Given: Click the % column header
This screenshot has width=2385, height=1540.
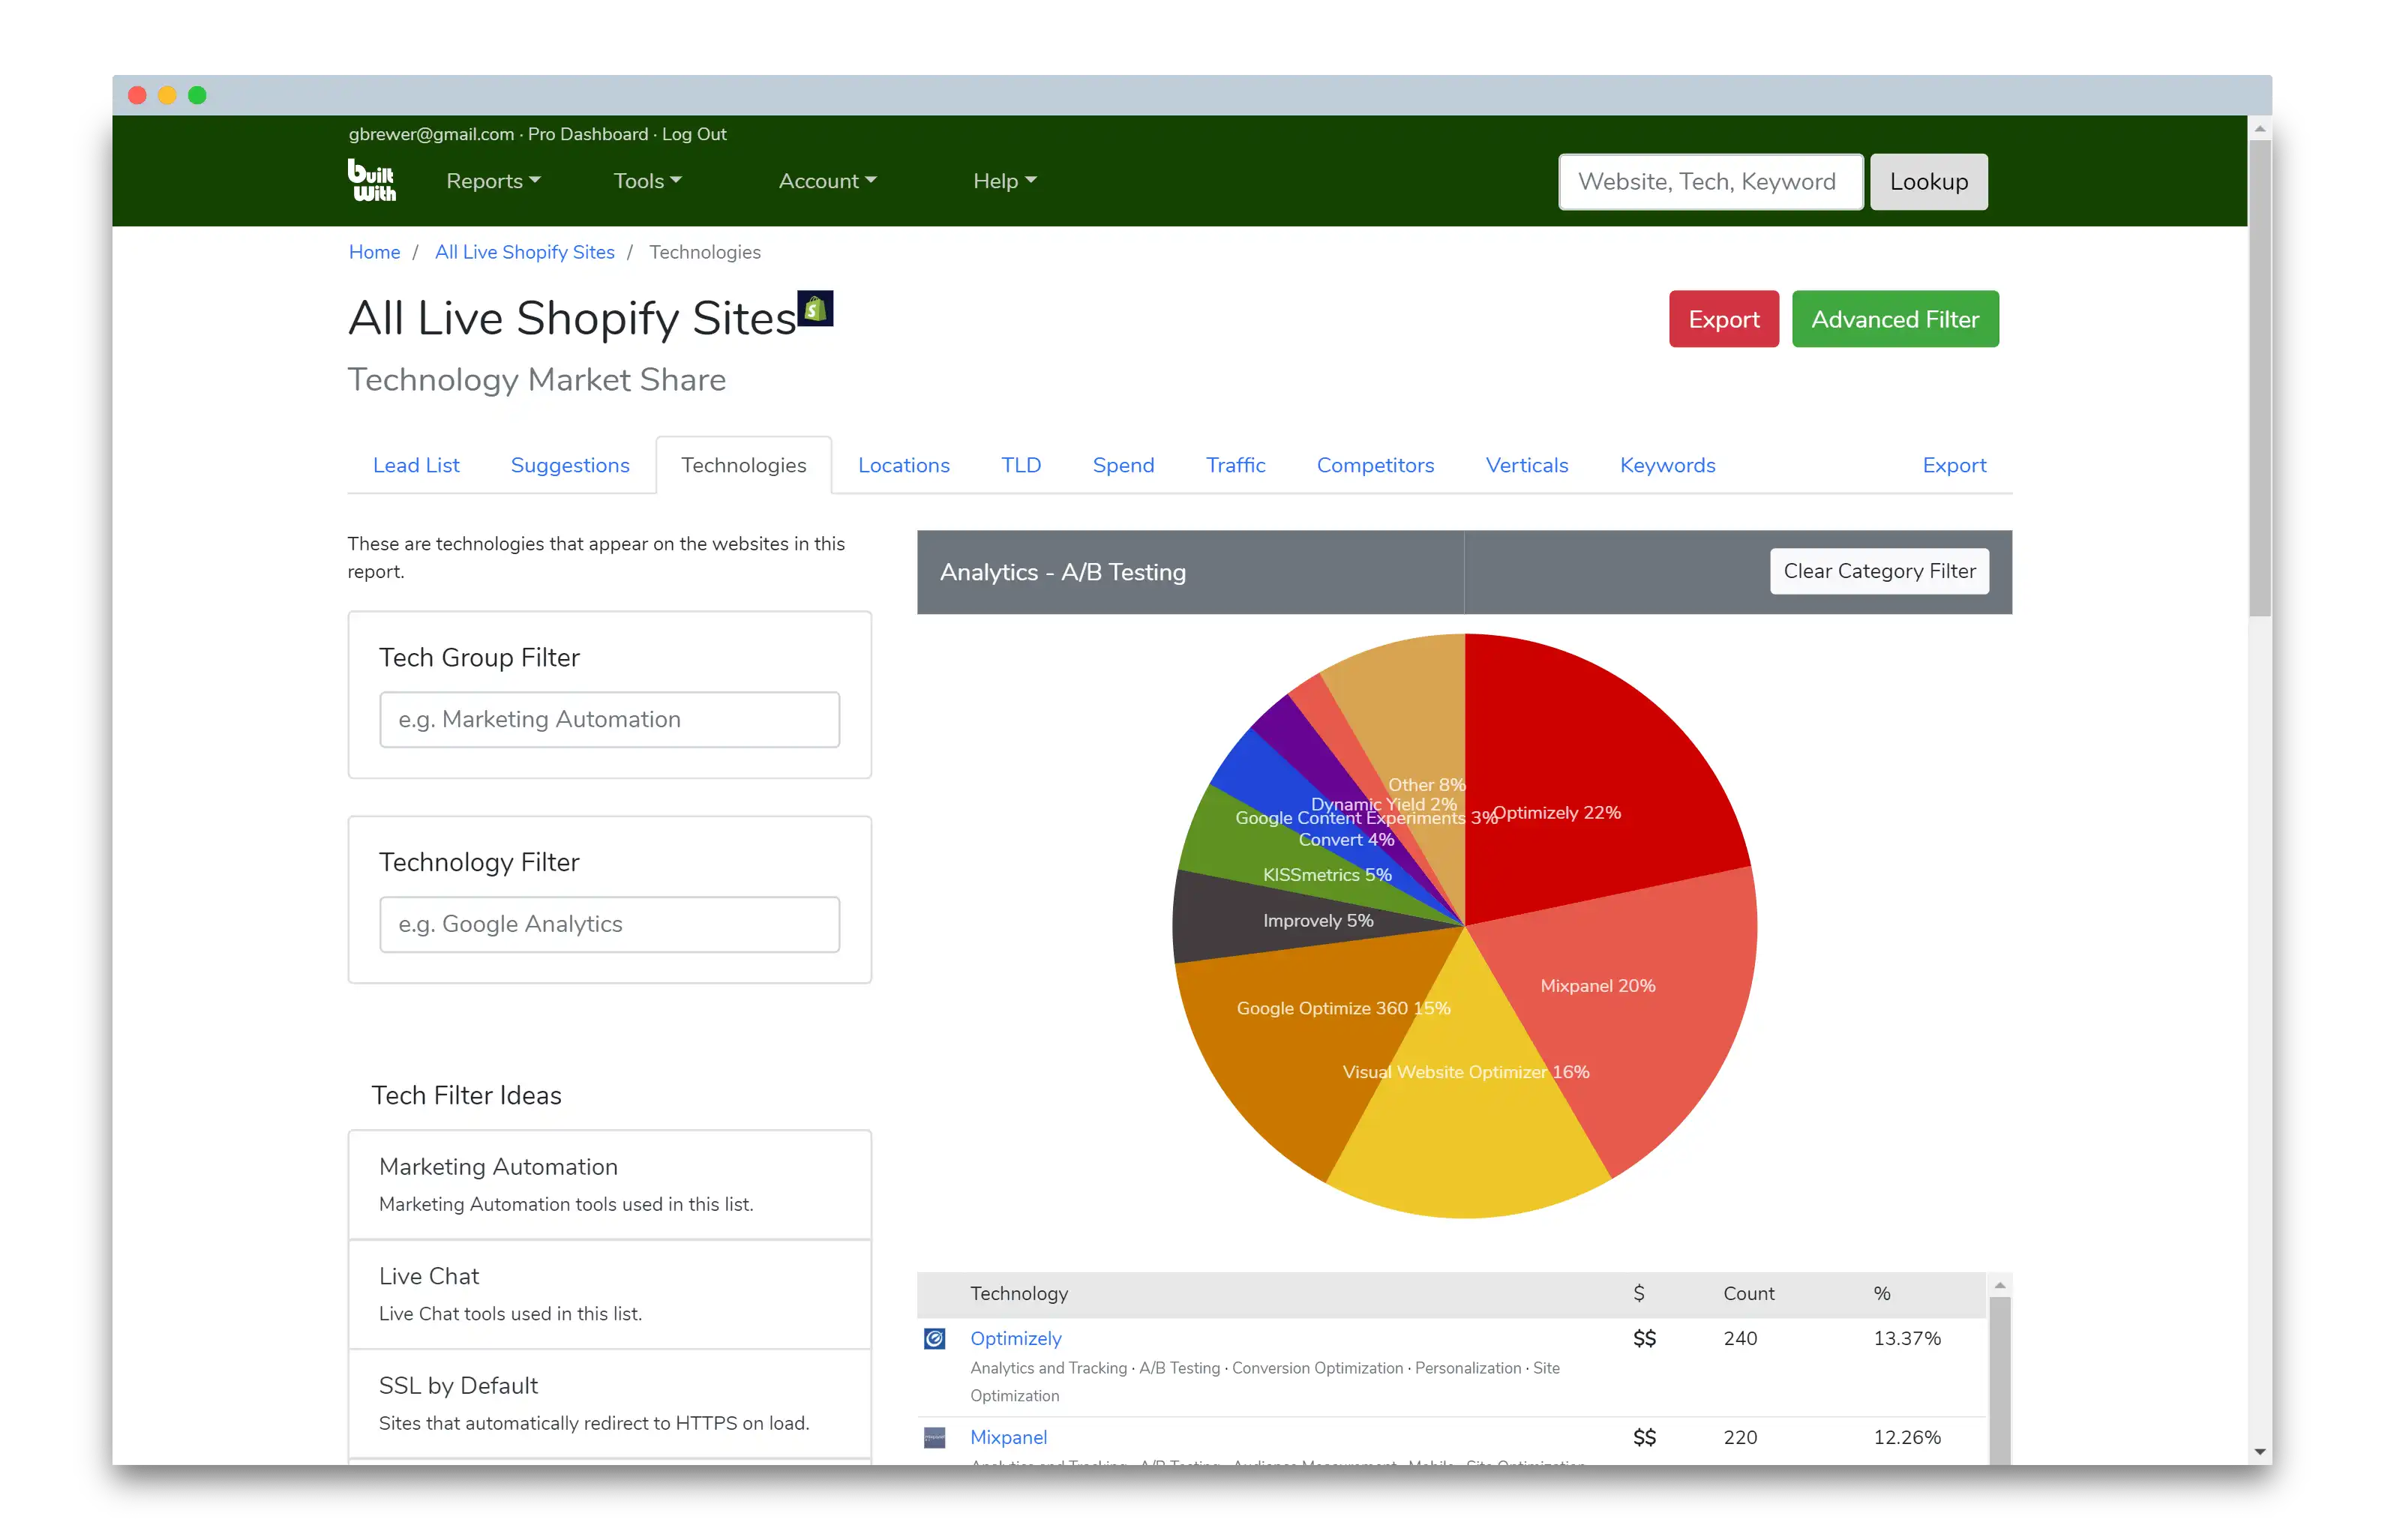Looking at the screenshot, I should pos(1881,1293).
